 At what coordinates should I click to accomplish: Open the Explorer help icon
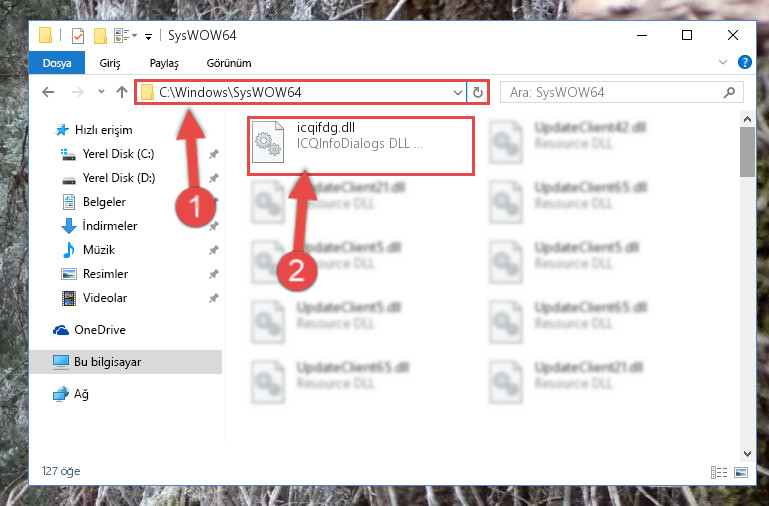(x=744, y=63)
